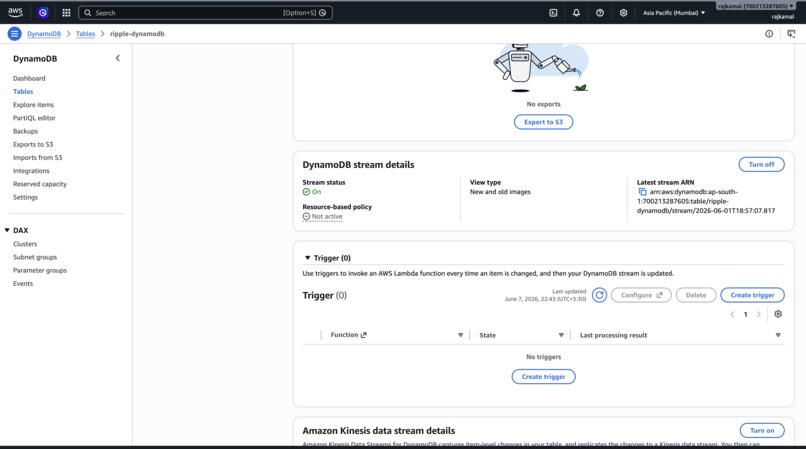Screen dimensions: 806x449
Task: Open DAX Events
Action: tap(23, 283)
